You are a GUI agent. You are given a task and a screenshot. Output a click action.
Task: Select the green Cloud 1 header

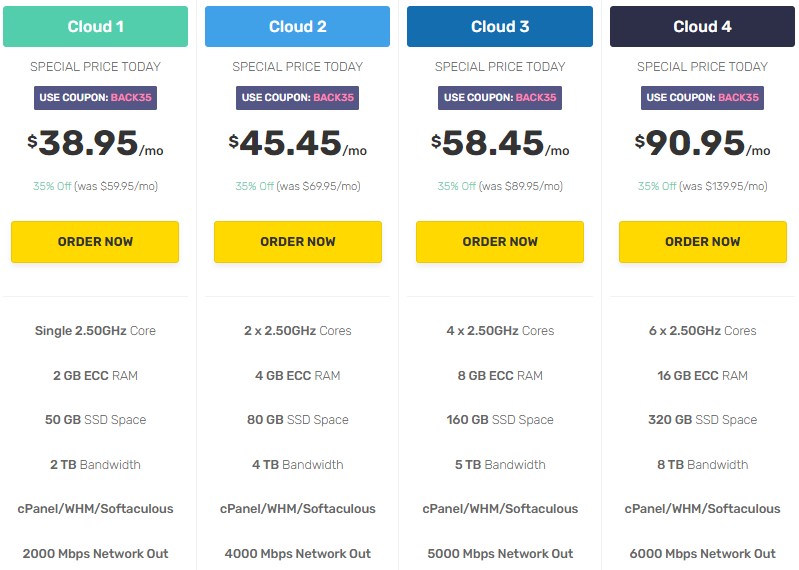point(95,27)
